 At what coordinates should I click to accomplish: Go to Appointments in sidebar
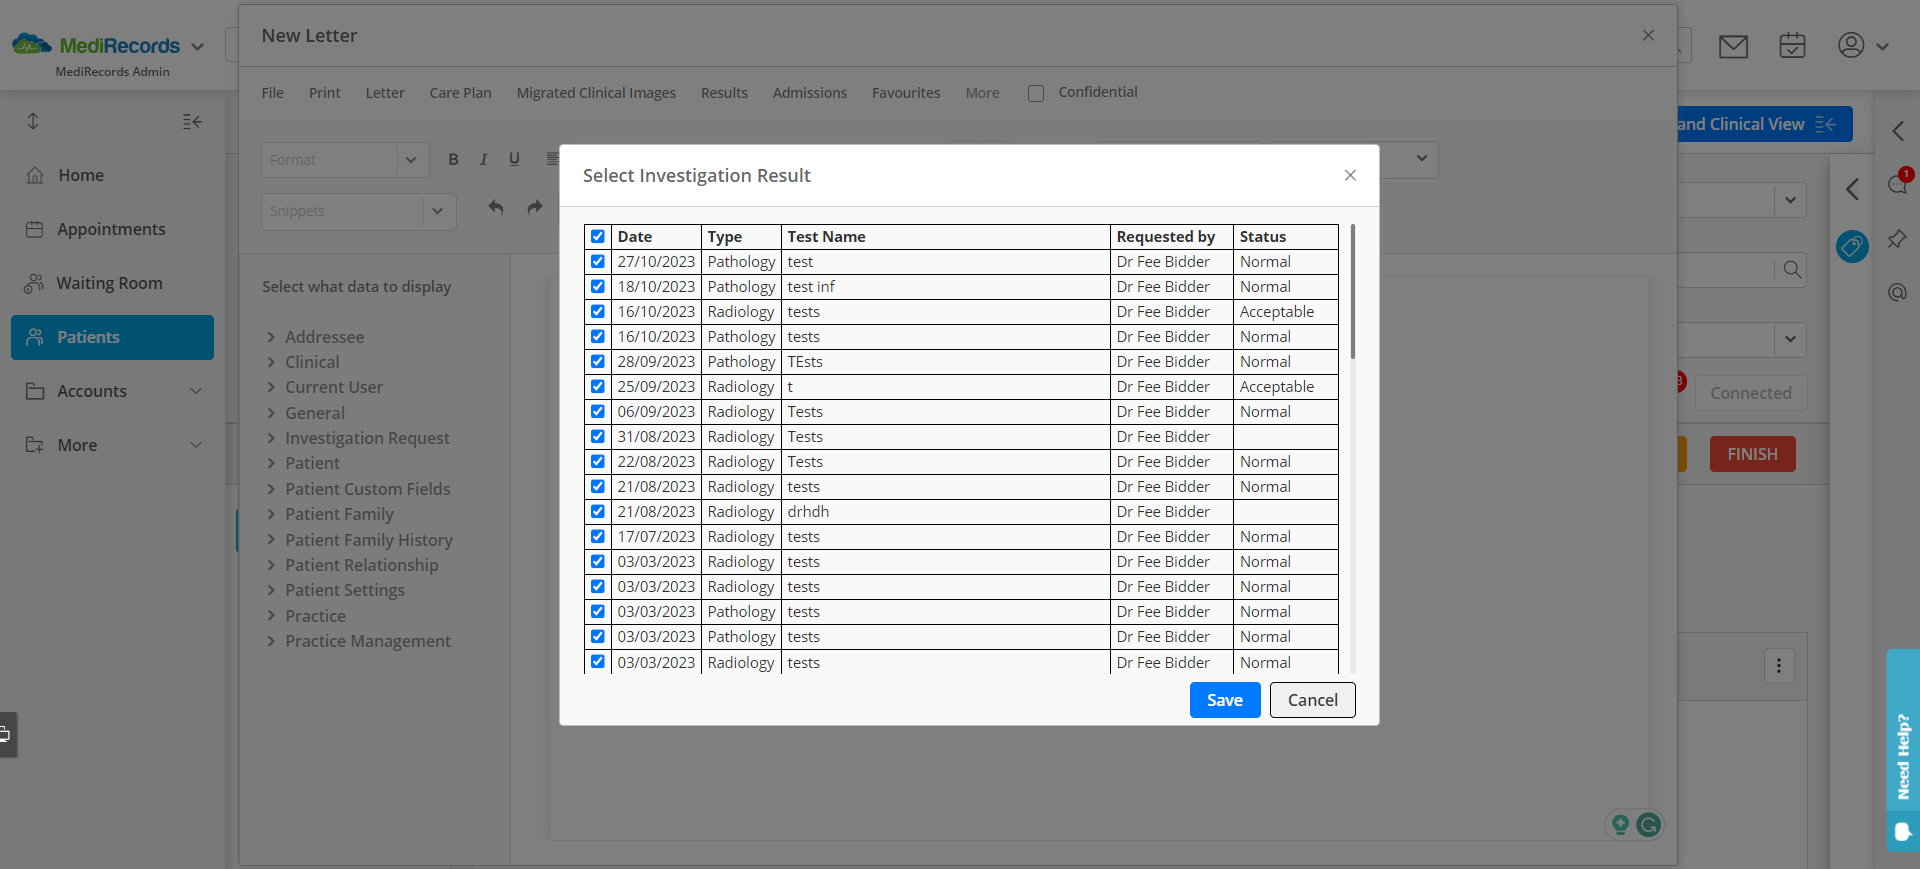click(x=112, y=229)
